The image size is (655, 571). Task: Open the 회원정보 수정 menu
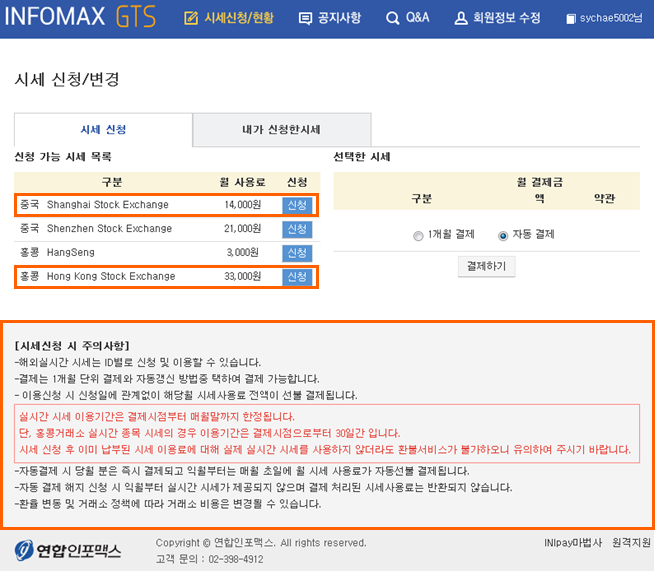[506, 18]
